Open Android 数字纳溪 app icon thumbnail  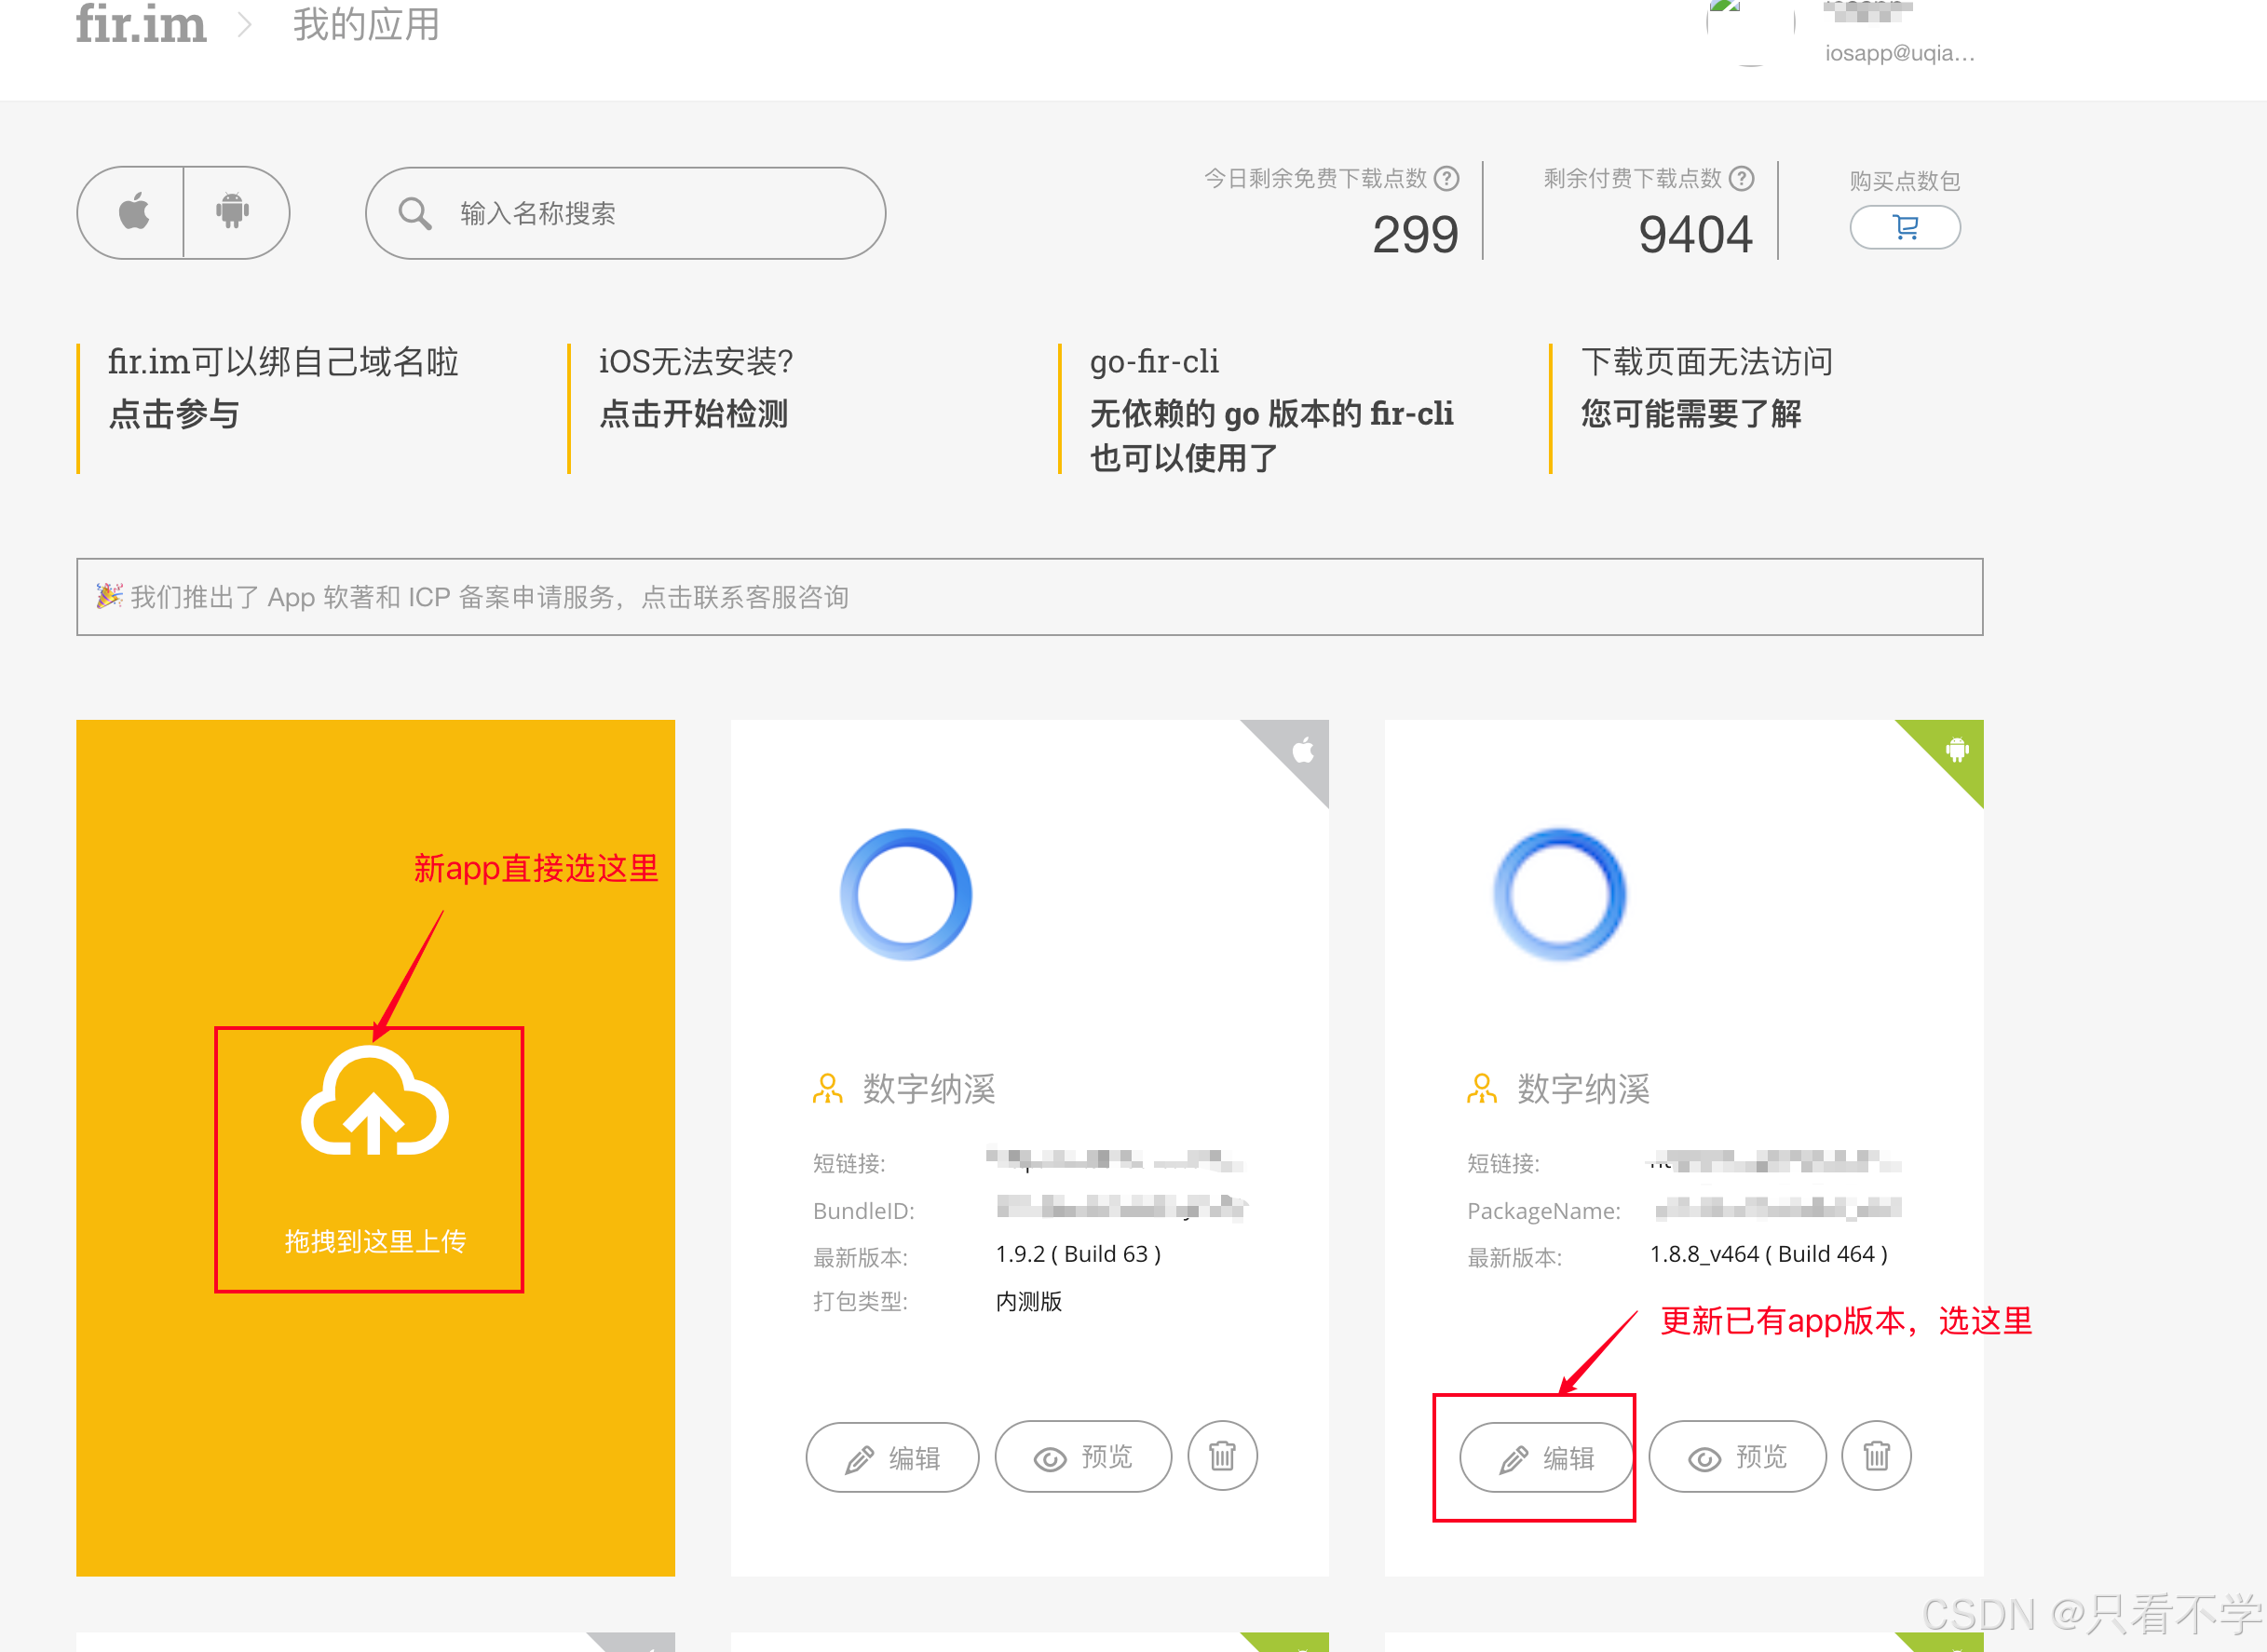click(x=1559, y=894)
